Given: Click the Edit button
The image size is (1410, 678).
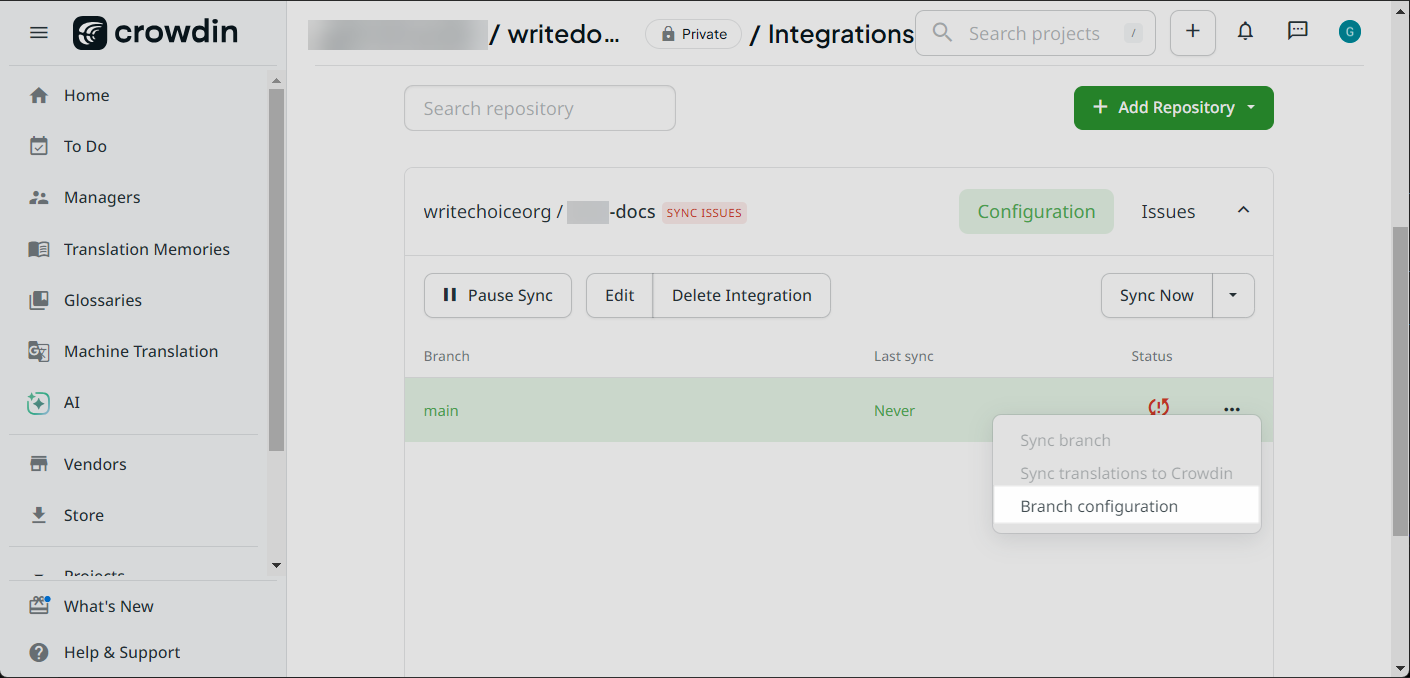Looking at the screenshot, I should 619,296.
